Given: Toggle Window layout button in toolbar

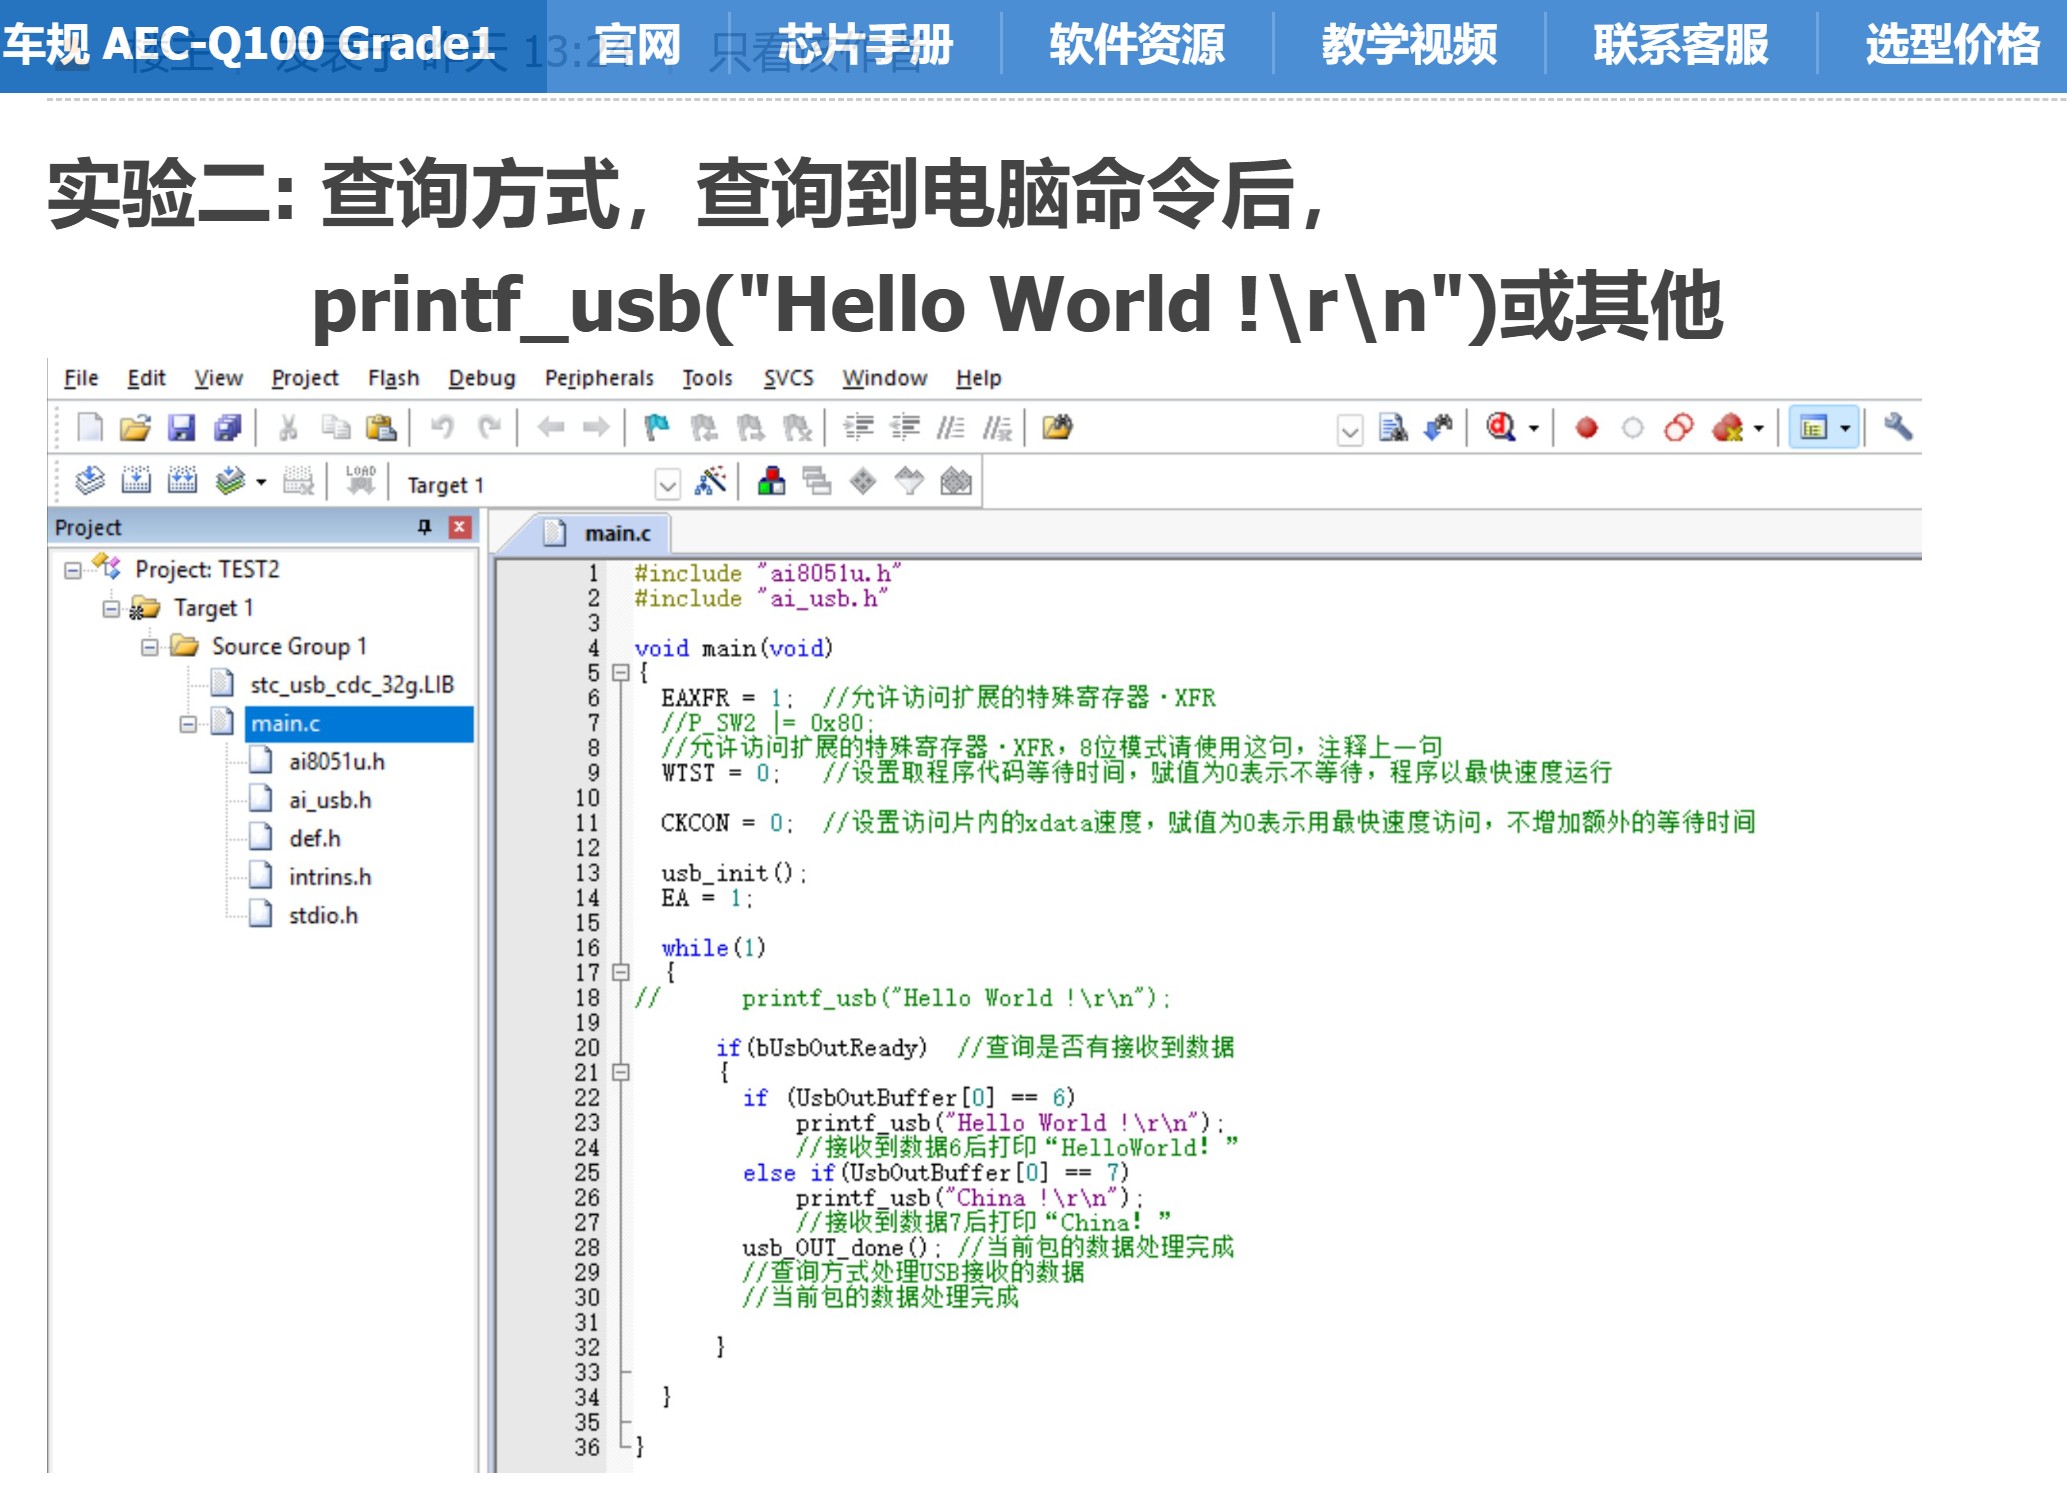Looking at the screenshot, I should [x=1813, y=428].
